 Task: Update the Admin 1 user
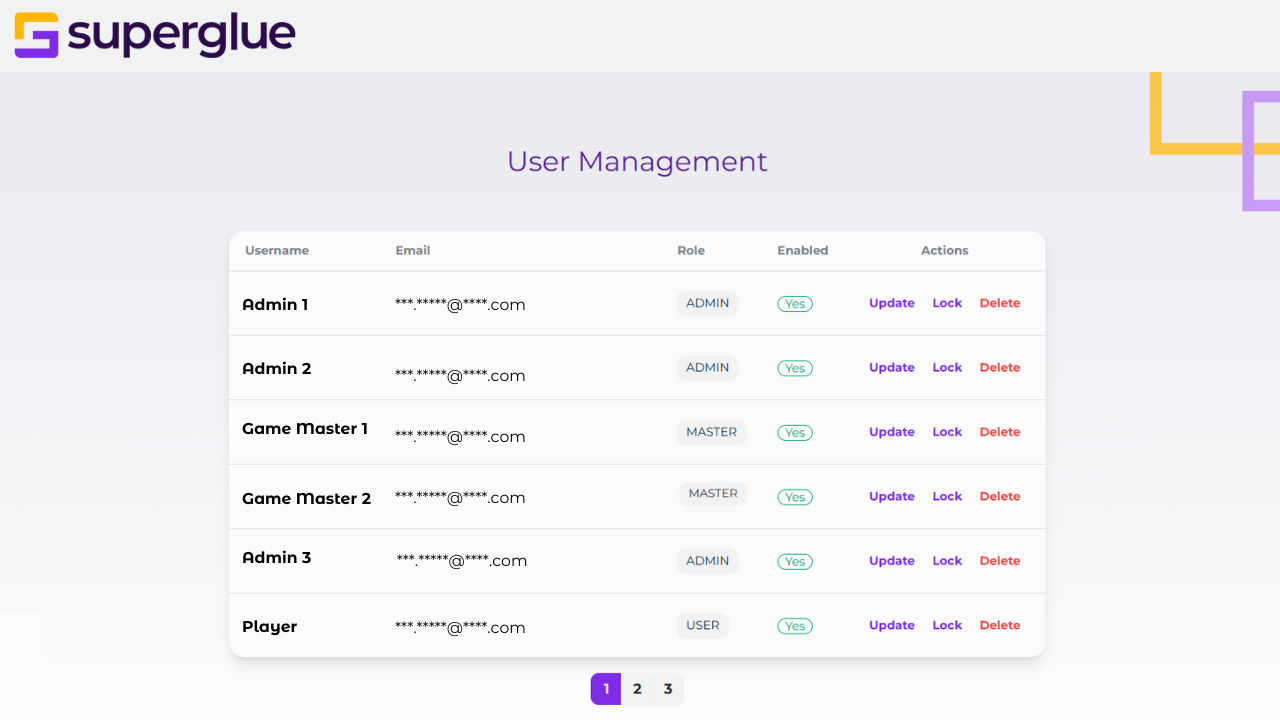point(892,303)
